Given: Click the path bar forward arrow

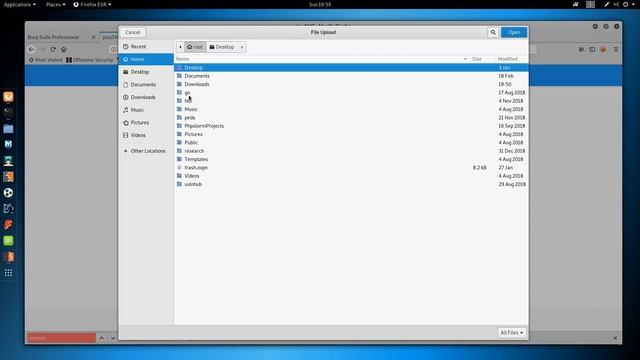Looking at the screenshot, I should 242,47.
